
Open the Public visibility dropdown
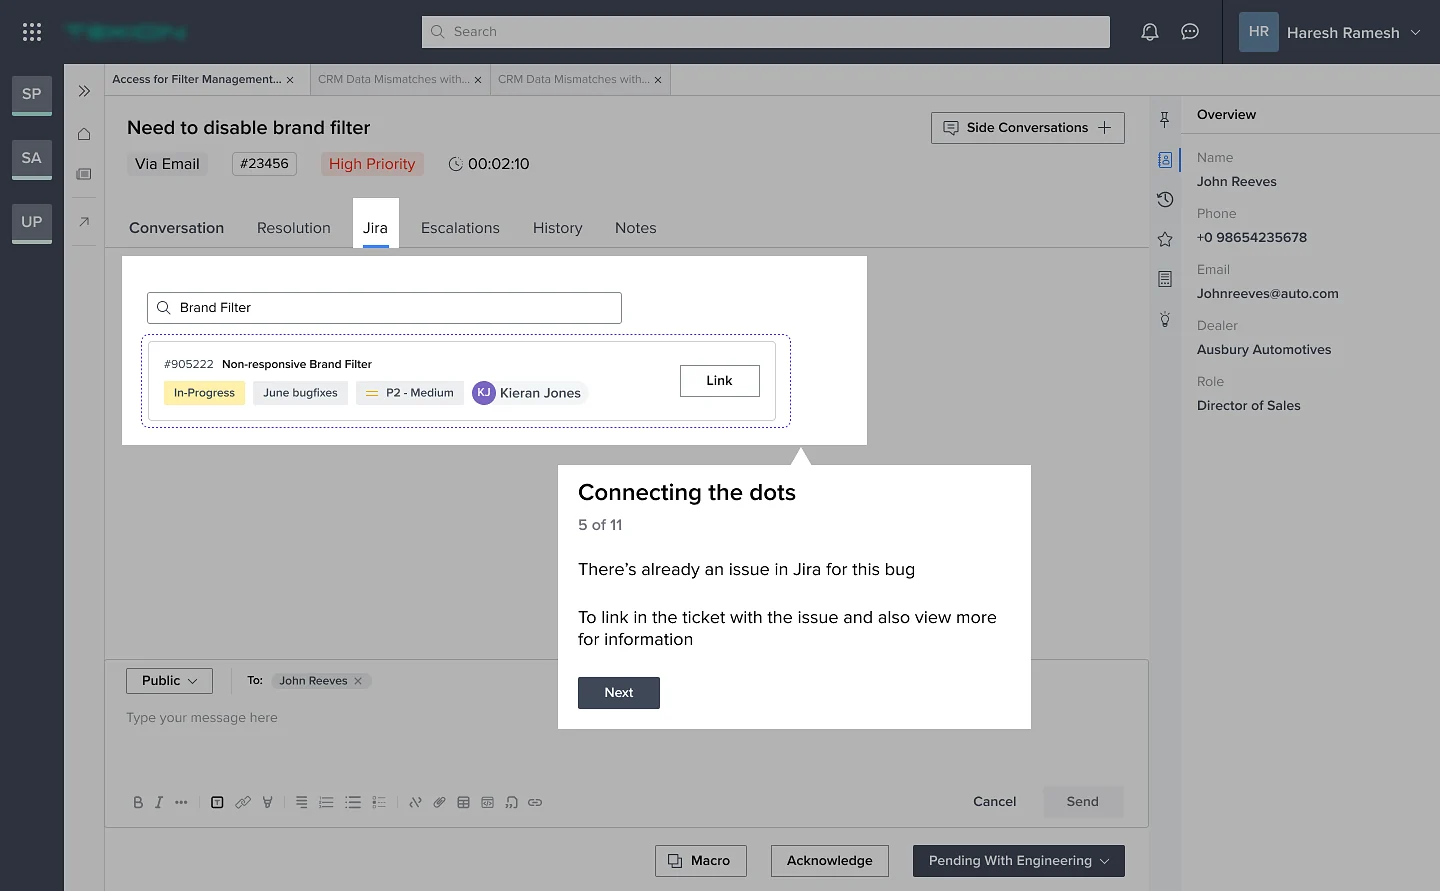coord(169,681)
